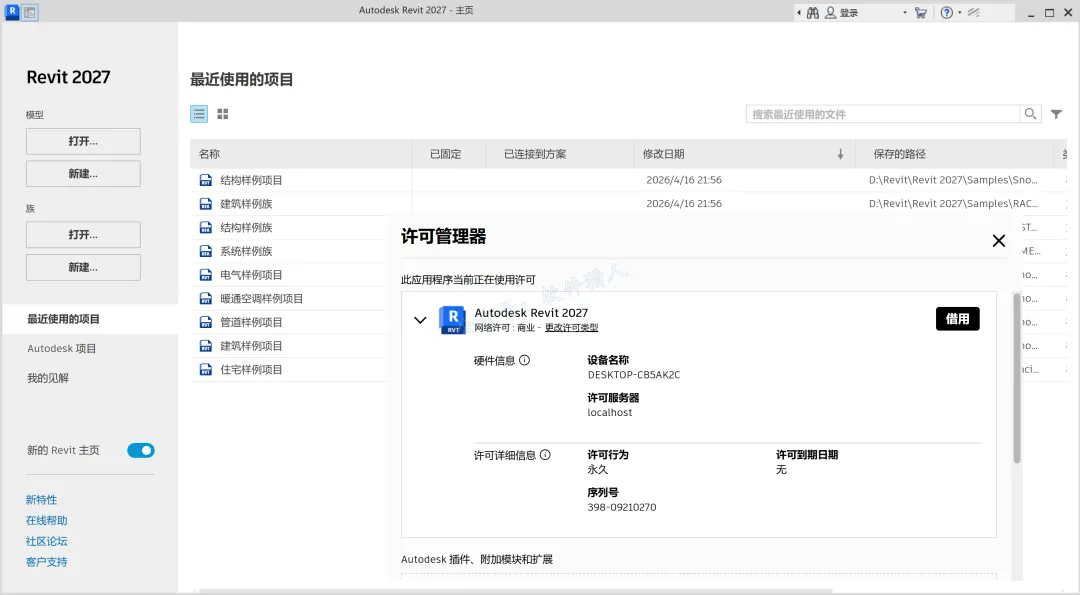Screen dimensions: 1080x595
Task: Click the 搜索最近使用的文件 search field
Action: (883, 114)
